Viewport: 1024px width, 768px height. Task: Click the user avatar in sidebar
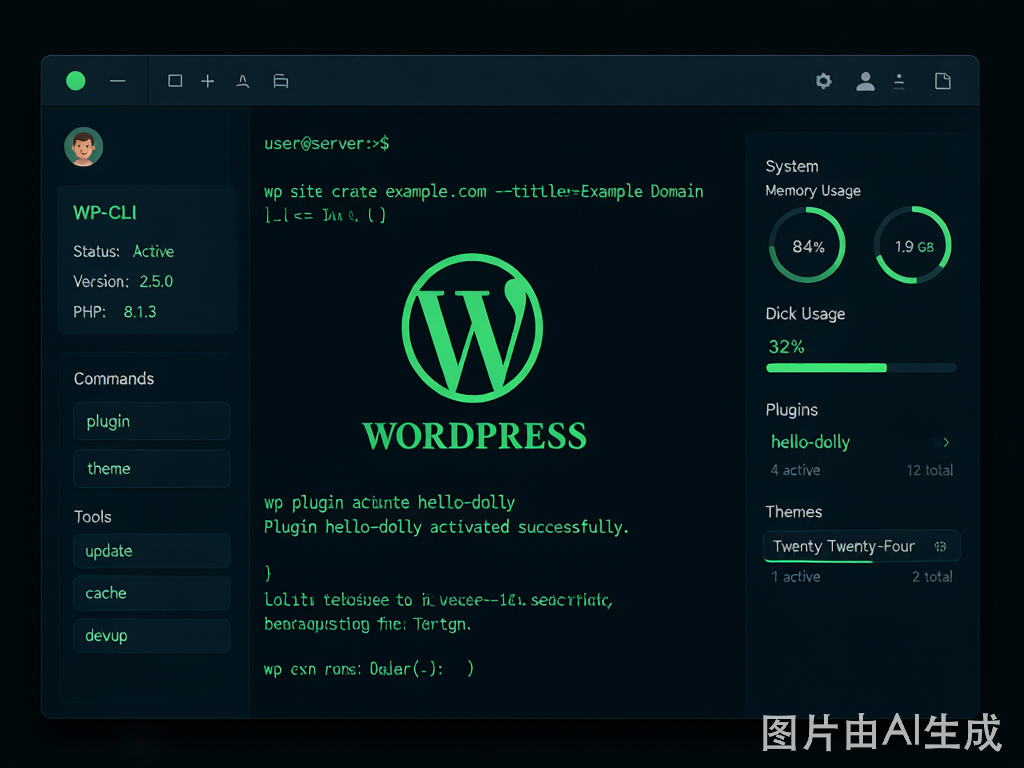click(x=84, y=147)
